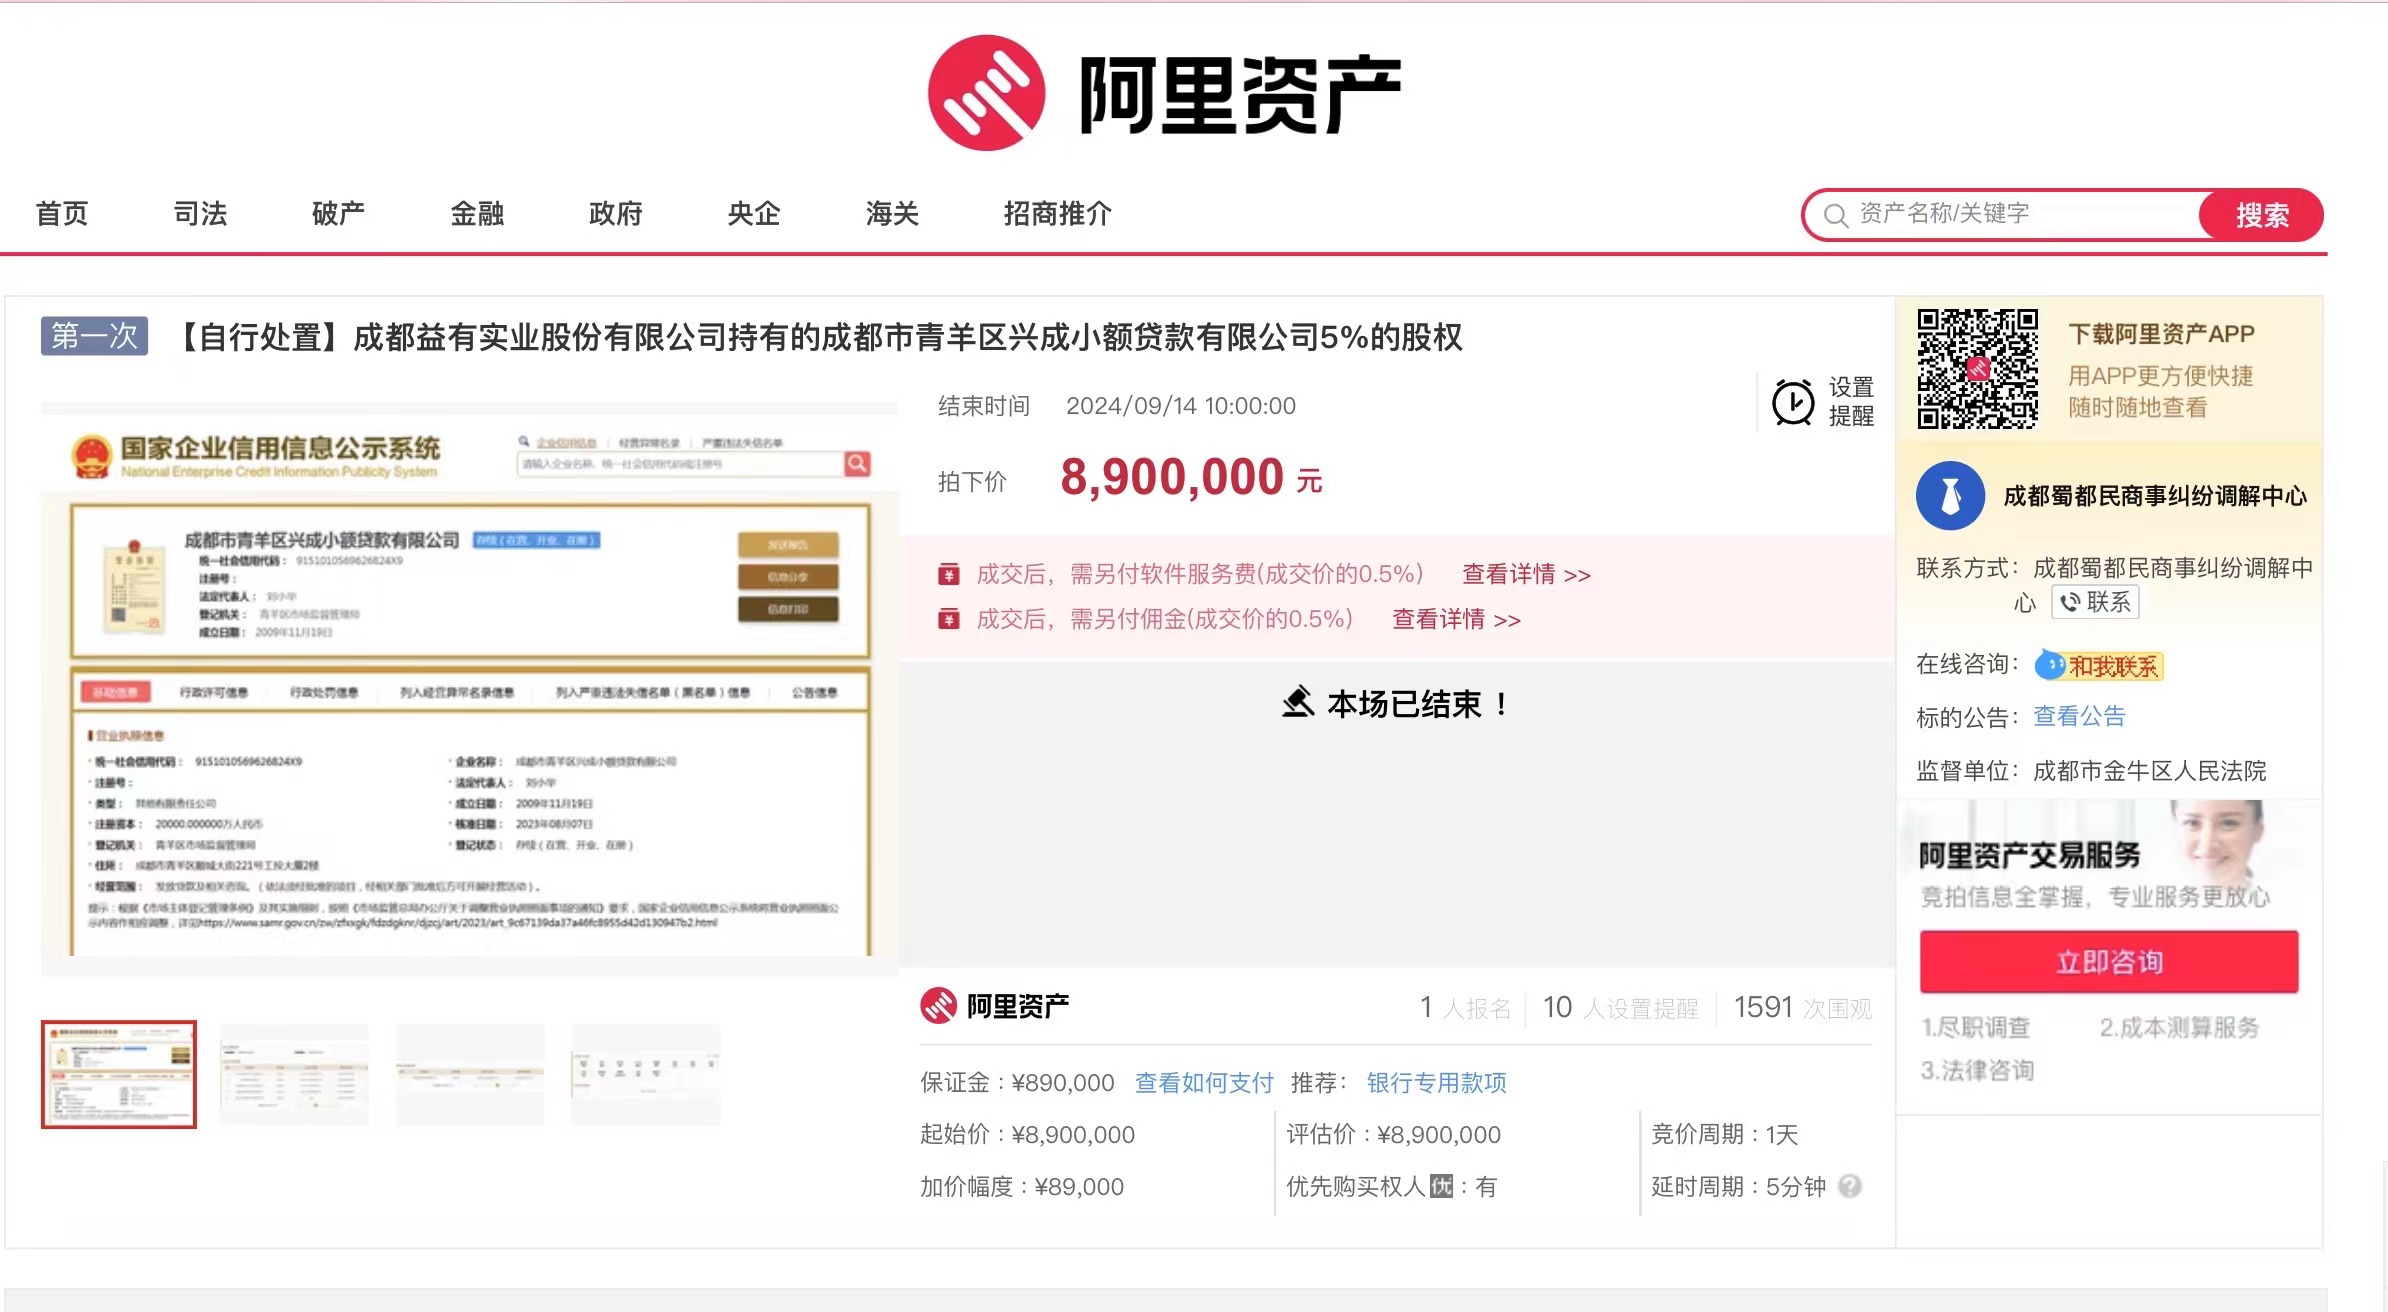Click the 2.成本测算服务 service item
2388x1312 pixels.
(2179, 1027)
